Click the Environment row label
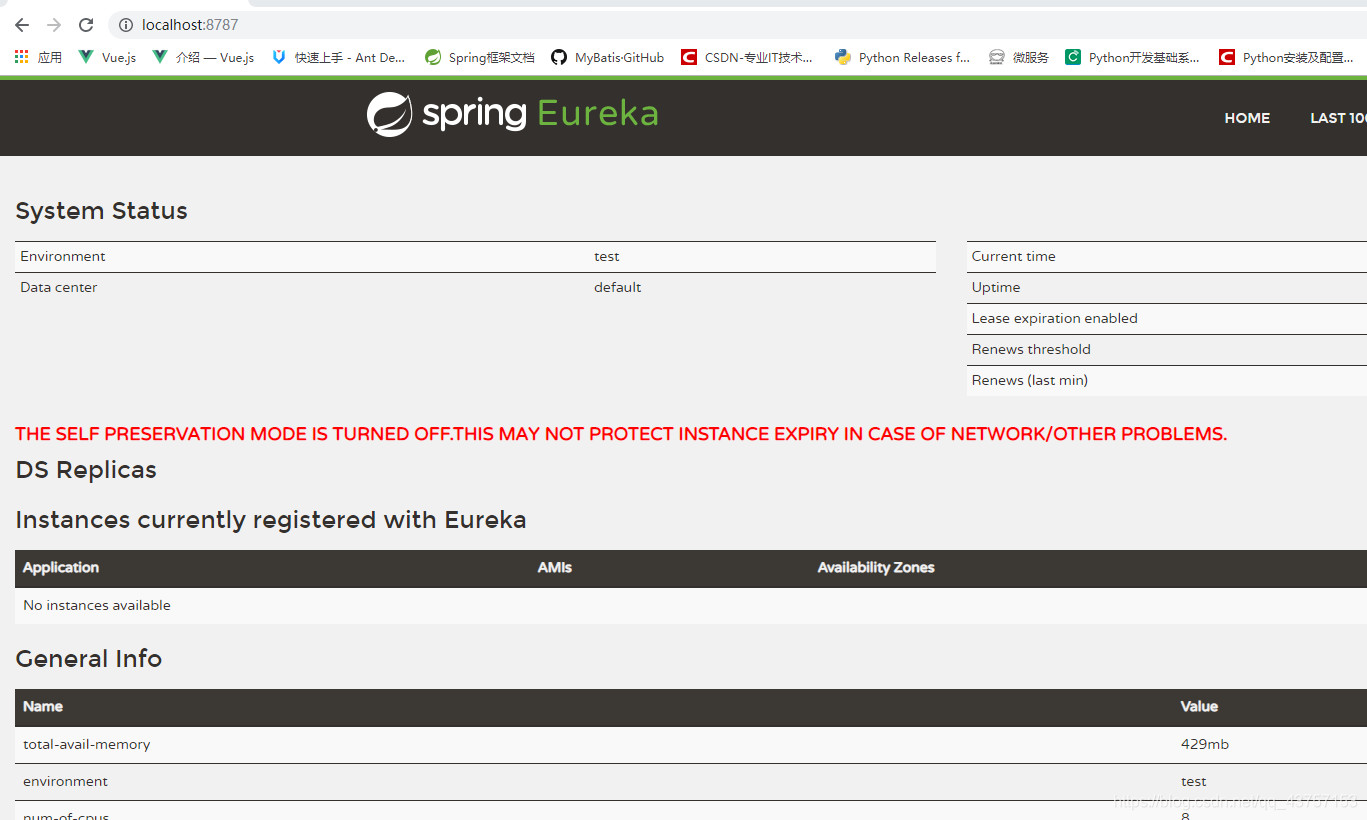 click(62, 257)
